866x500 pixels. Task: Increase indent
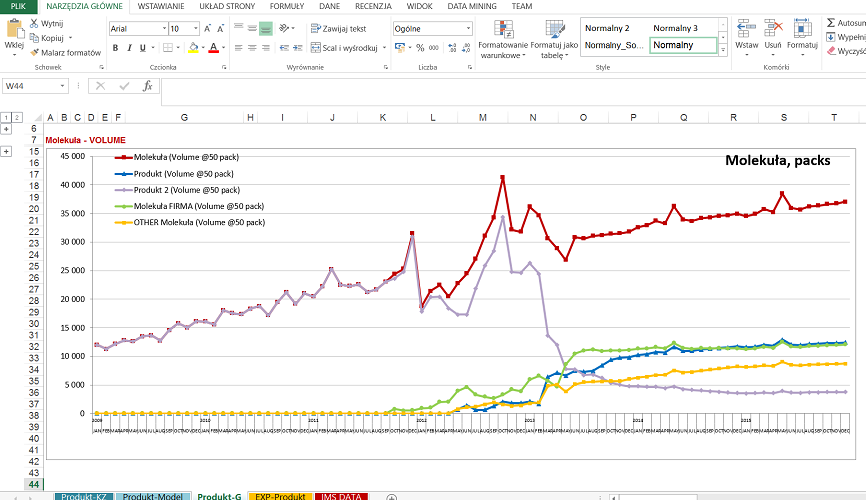click(x=297, y=48)
